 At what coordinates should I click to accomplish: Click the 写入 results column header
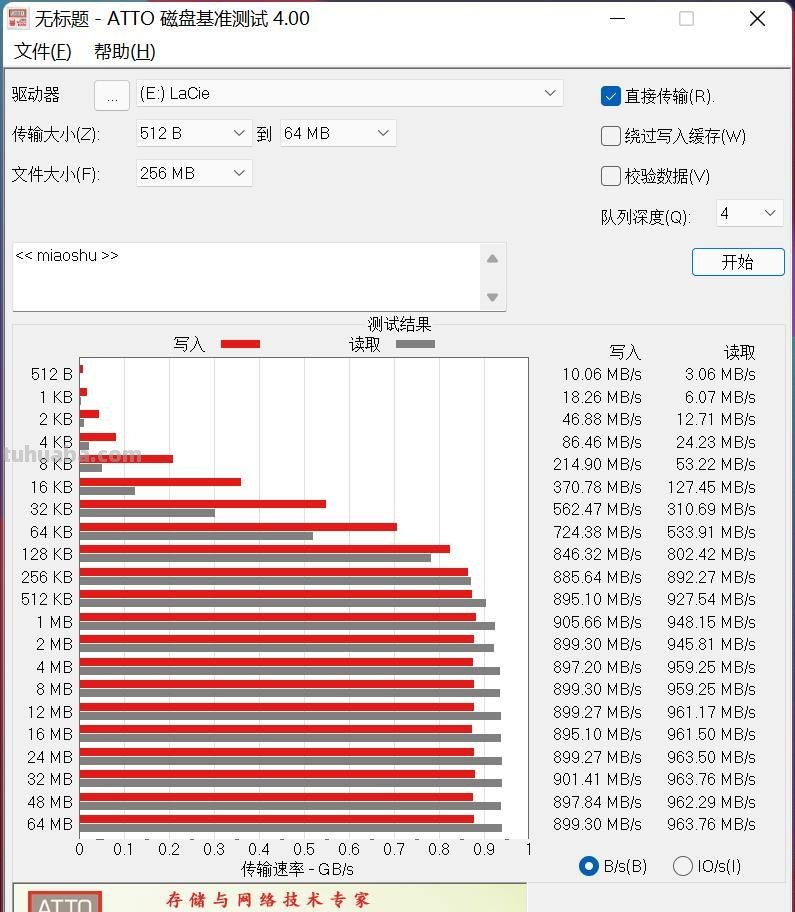point(625,352)
